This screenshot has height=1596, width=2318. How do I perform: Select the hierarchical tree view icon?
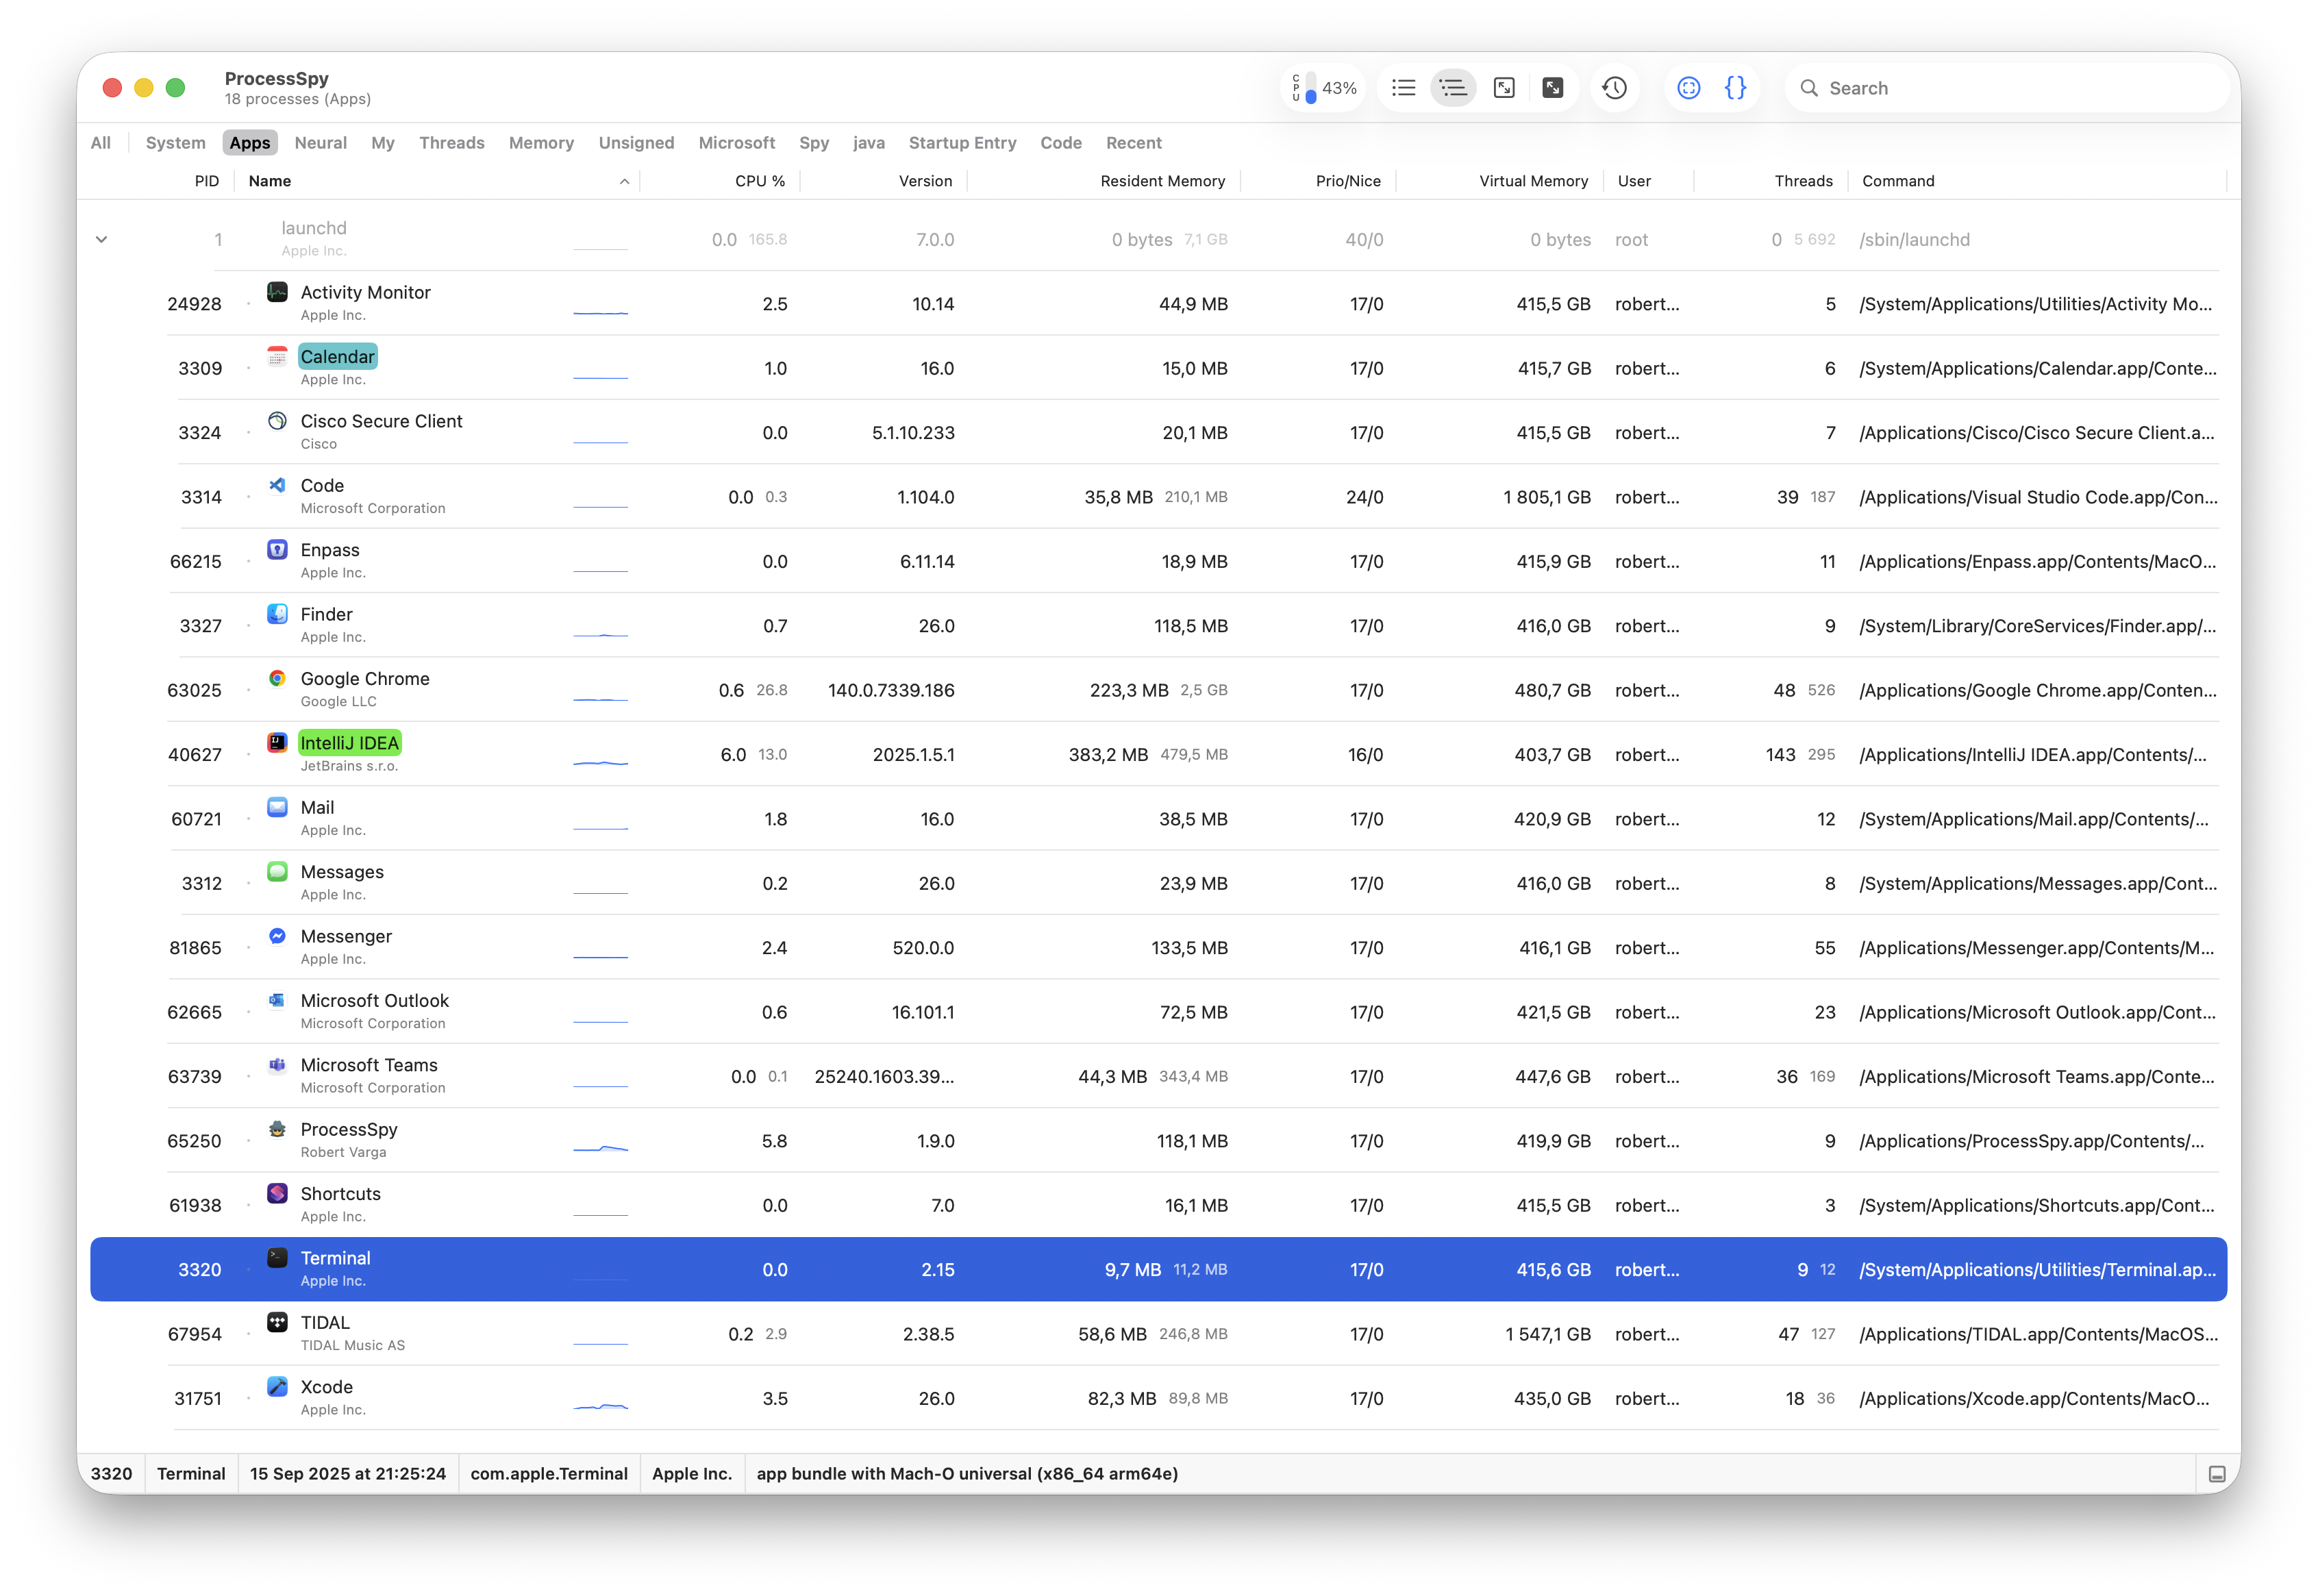click(1453, 88)
